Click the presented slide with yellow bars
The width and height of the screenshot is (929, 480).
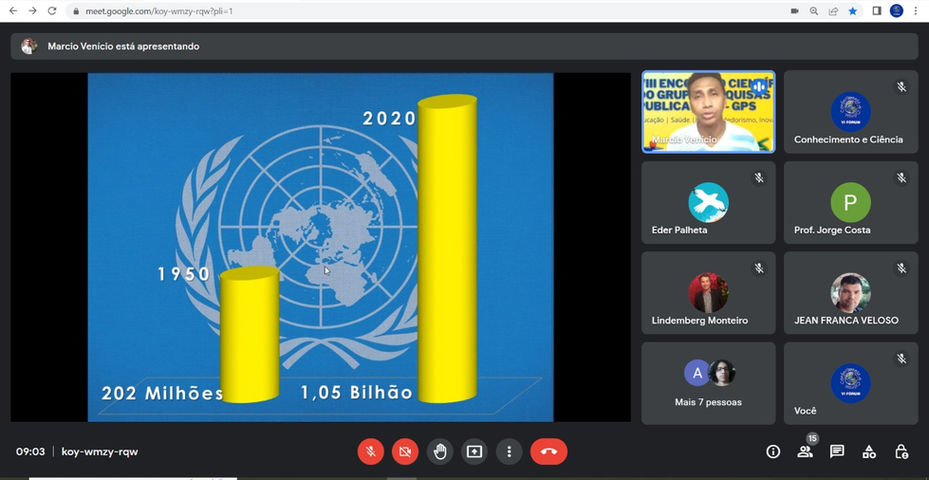pos(321,247)
